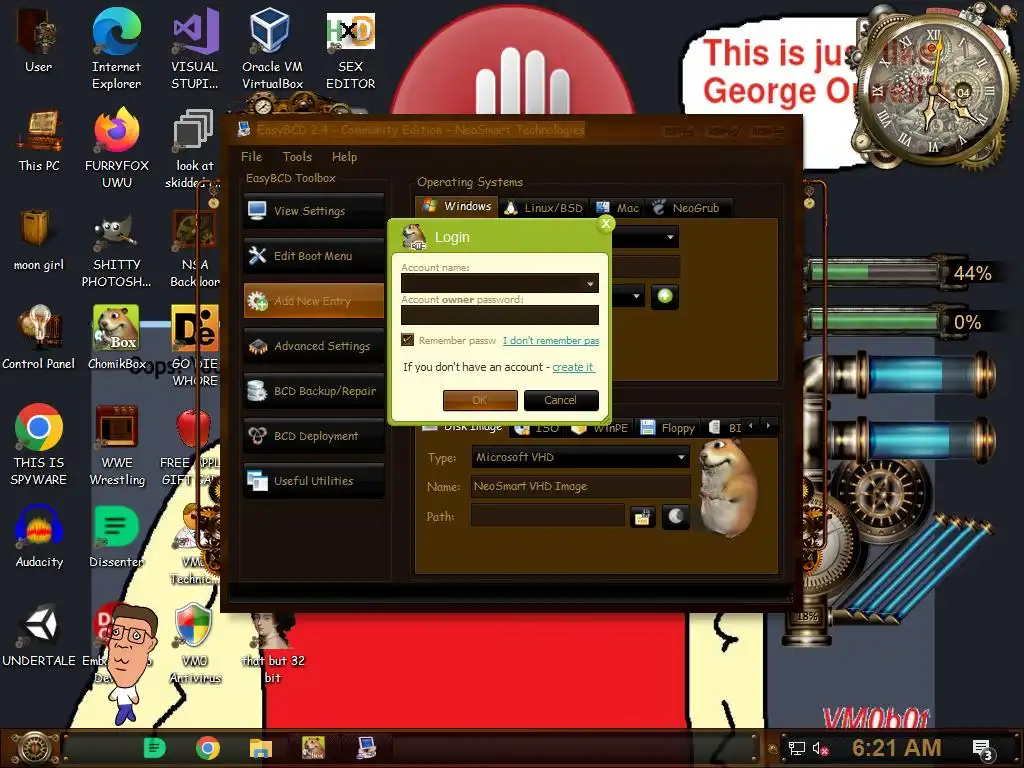Switch to the Windows tab
This screenshot has width=1024, height=768.
tap(456, 206)
